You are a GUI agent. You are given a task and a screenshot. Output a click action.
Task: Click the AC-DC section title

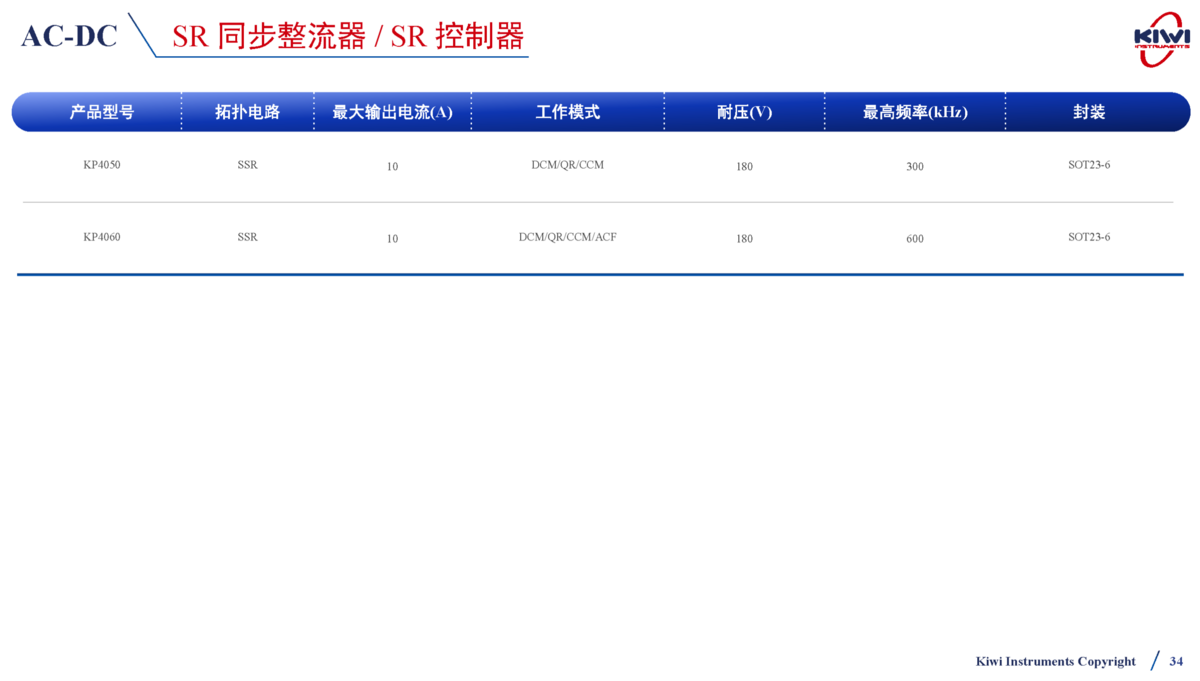point(70,36)
